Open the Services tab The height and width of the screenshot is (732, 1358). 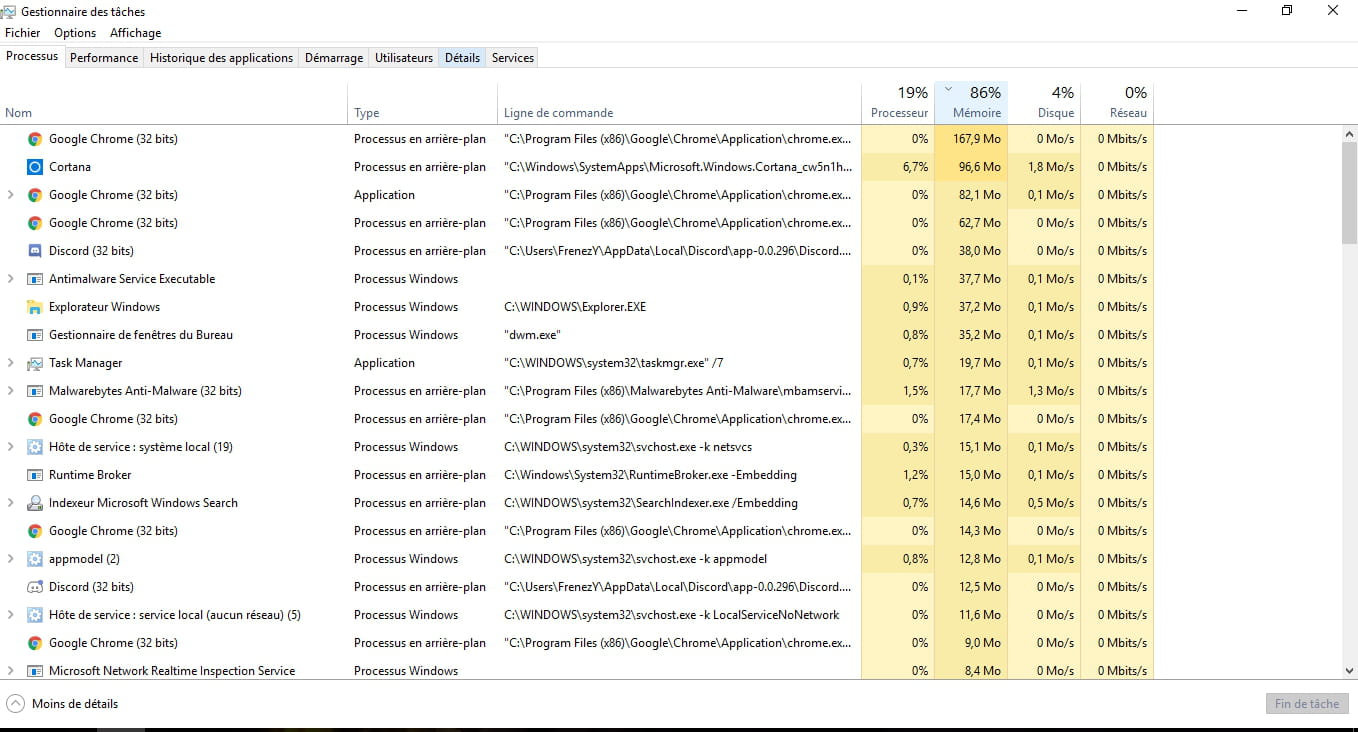pos(513,58)
